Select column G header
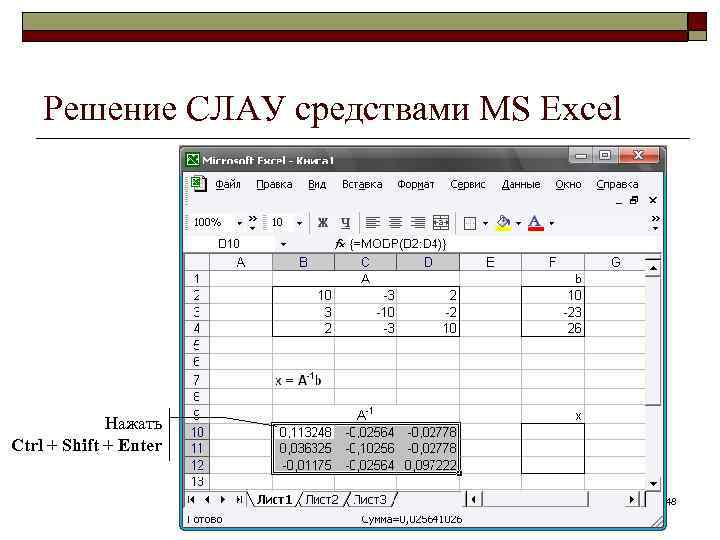720x540 pixels. tap(615, 263)
